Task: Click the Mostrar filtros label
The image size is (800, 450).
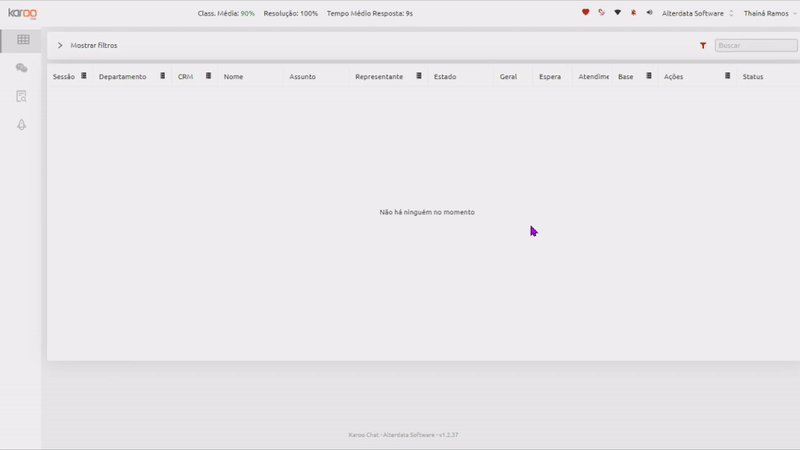Action: coord(94,45)
